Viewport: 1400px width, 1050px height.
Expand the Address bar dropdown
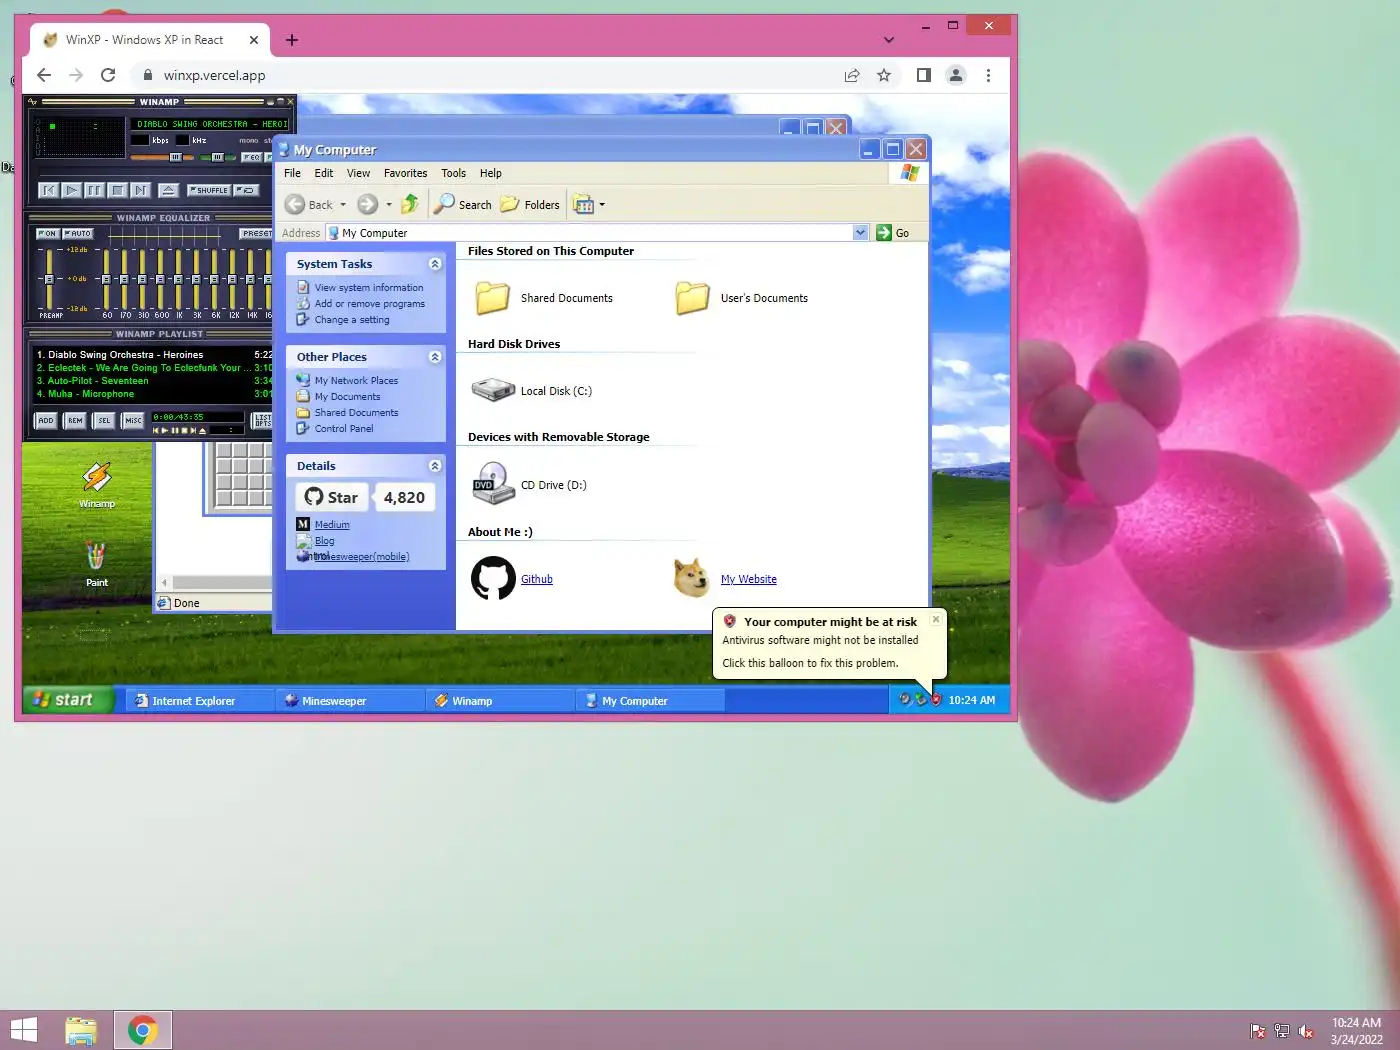(x=861, y=233)
